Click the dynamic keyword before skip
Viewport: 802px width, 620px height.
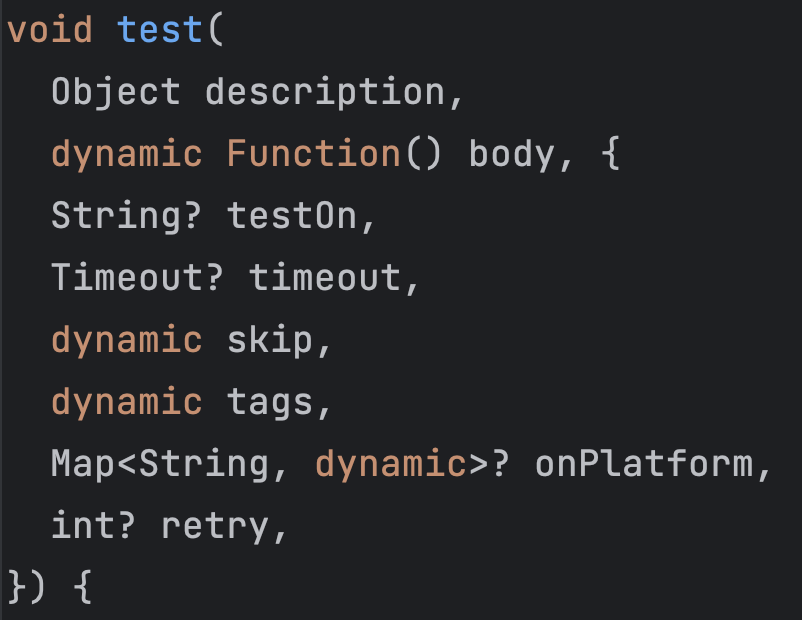tap(127, 340)
